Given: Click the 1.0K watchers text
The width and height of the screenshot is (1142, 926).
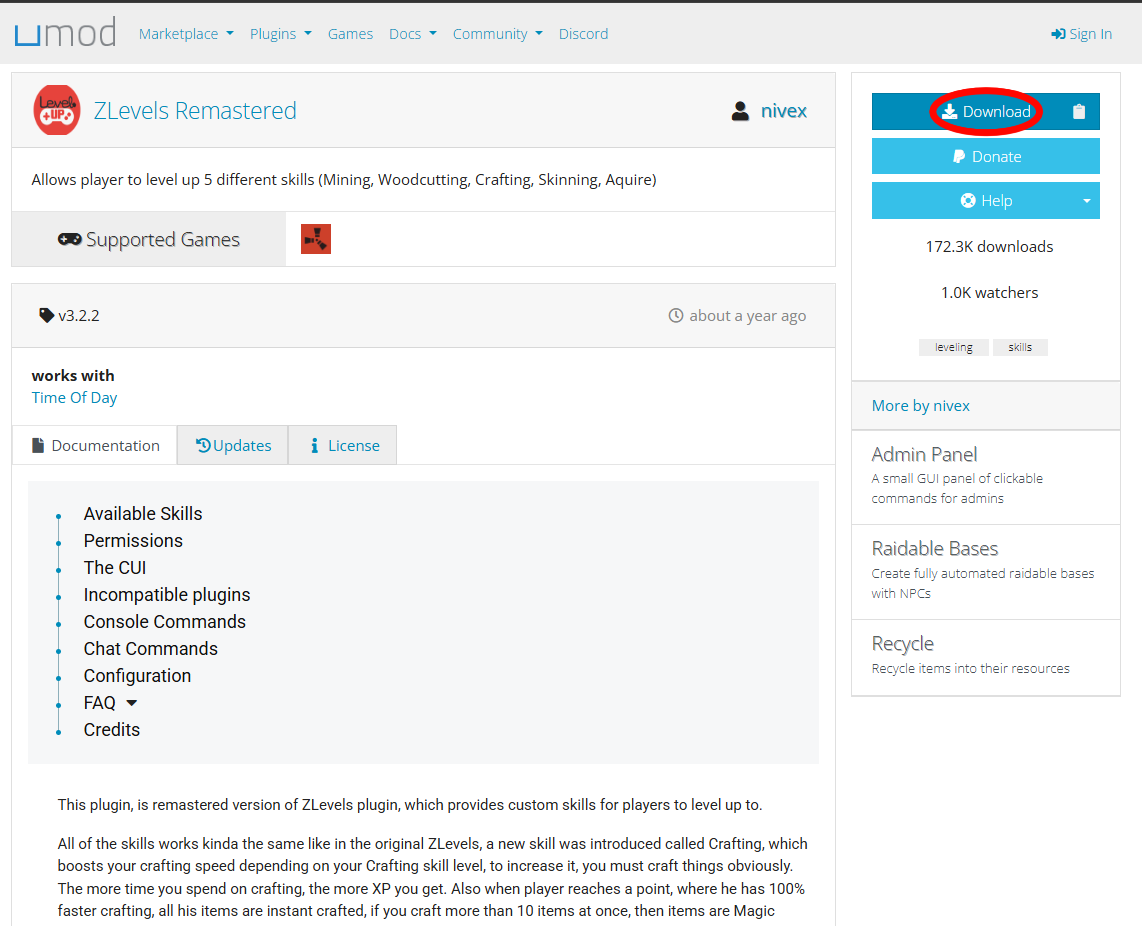Looking at the screenshot, I should [x=989, y=293].
